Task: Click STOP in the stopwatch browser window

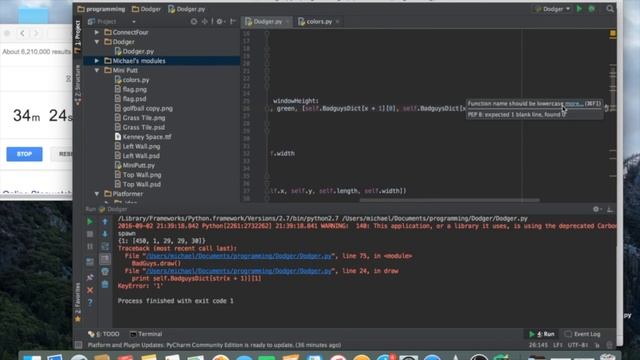Action: pos(24,154)
